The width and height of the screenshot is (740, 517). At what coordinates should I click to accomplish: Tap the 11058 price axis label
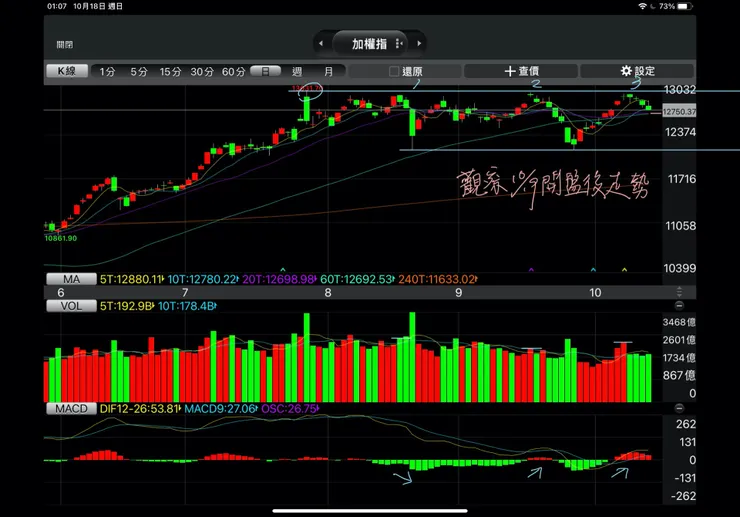click(681, 226)
